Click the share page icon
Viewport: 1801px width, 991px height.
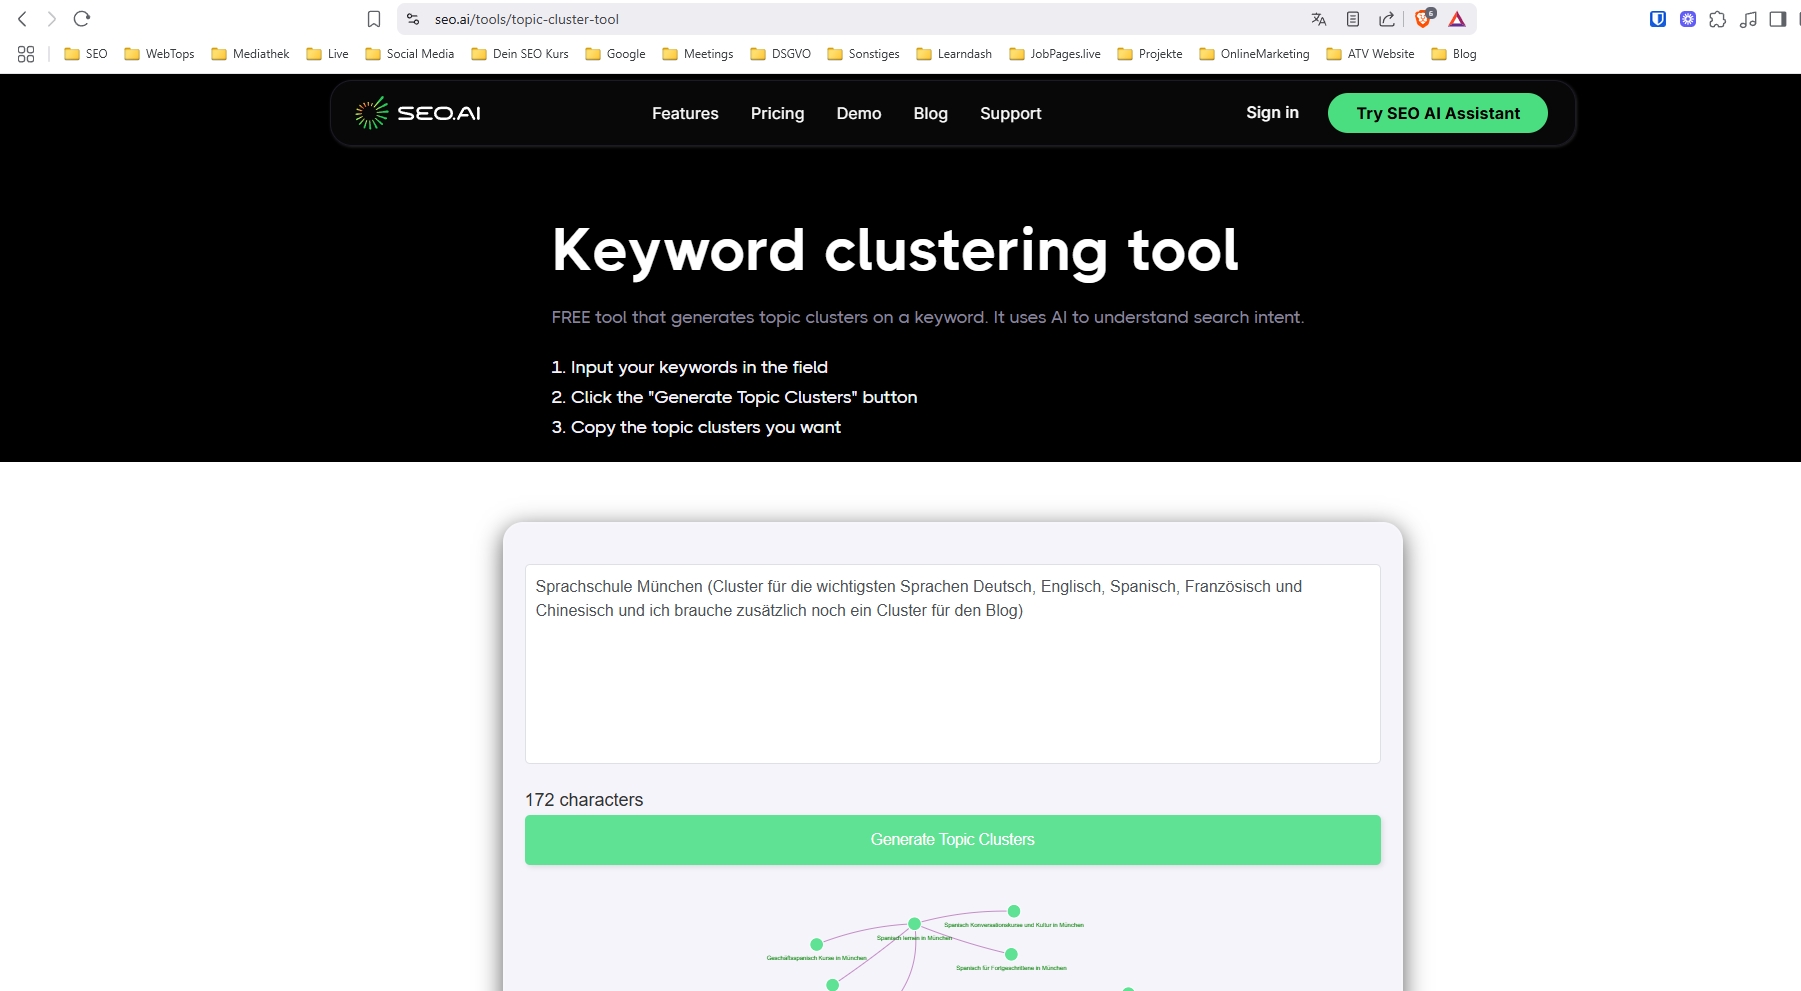[1387, 19]
